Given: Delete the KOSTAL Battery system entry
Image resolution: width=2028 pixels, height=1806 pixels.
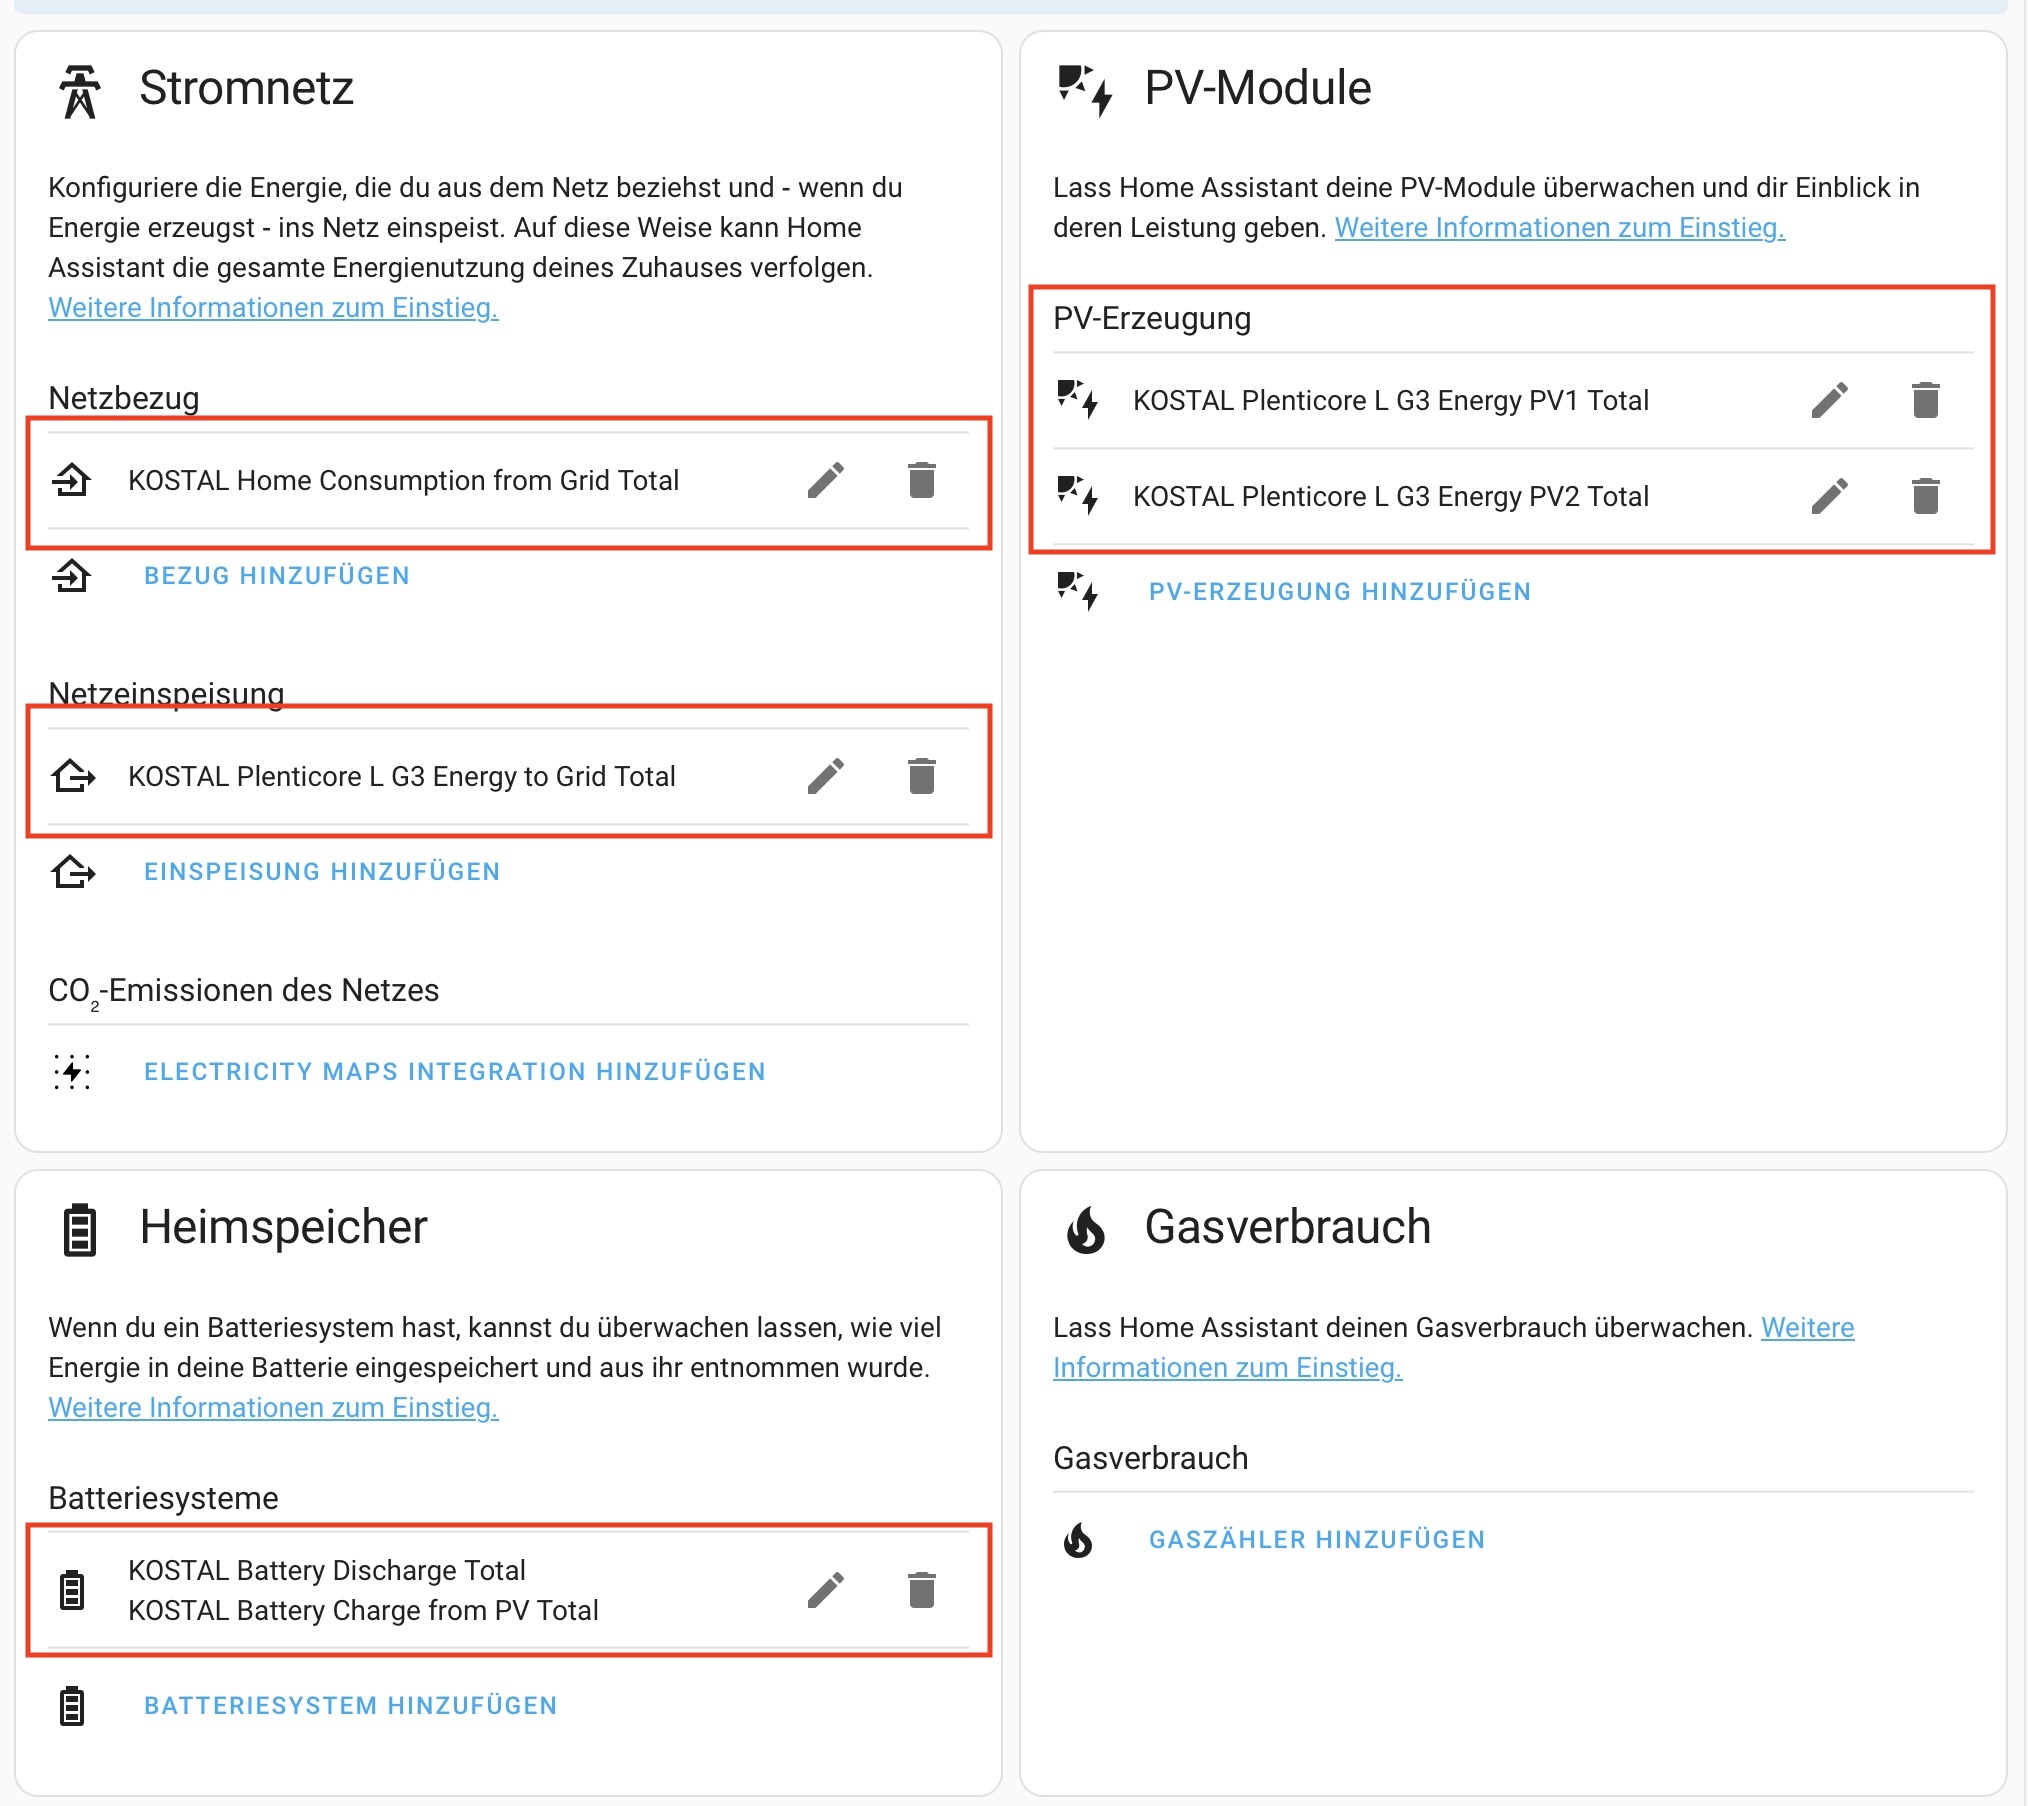Looking at the screenshot, I should point(921,1590).
